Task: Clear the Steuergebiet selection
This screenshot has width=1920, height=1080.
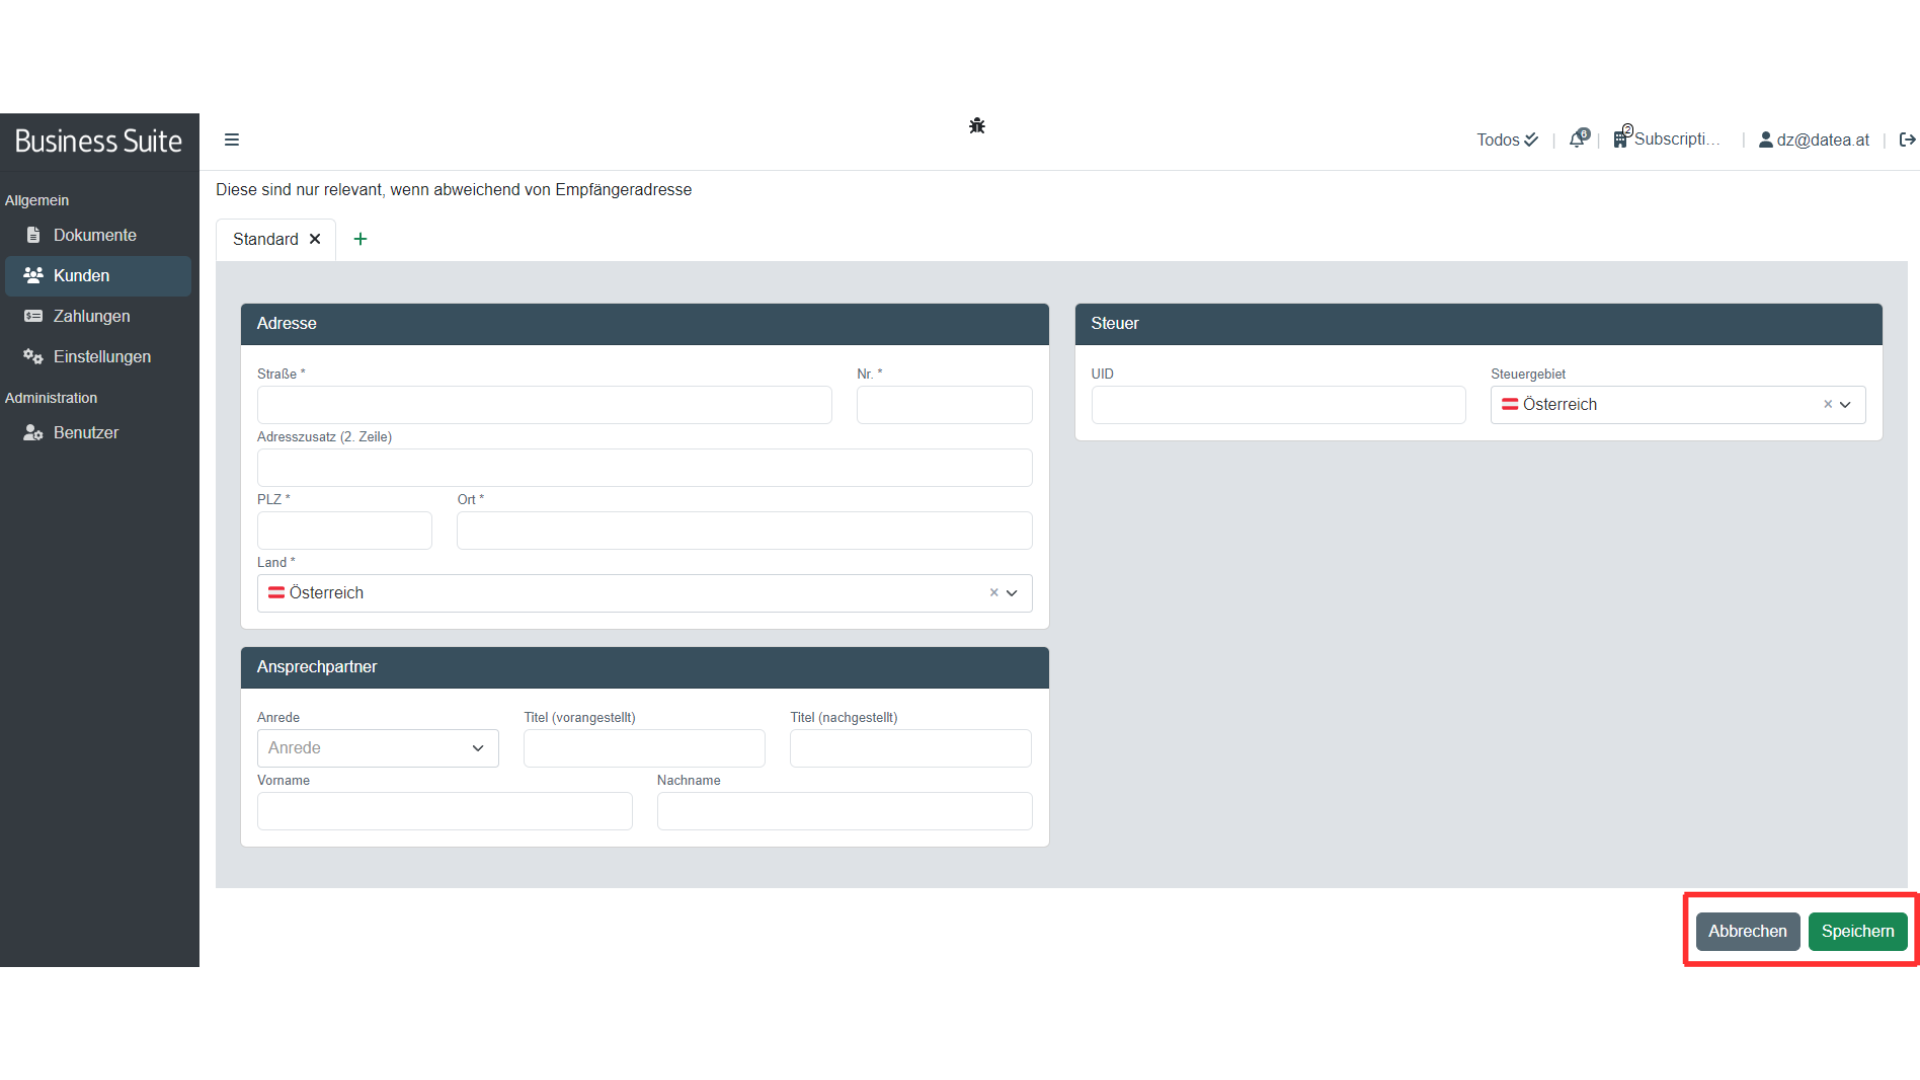Action: pos(1828,405)
